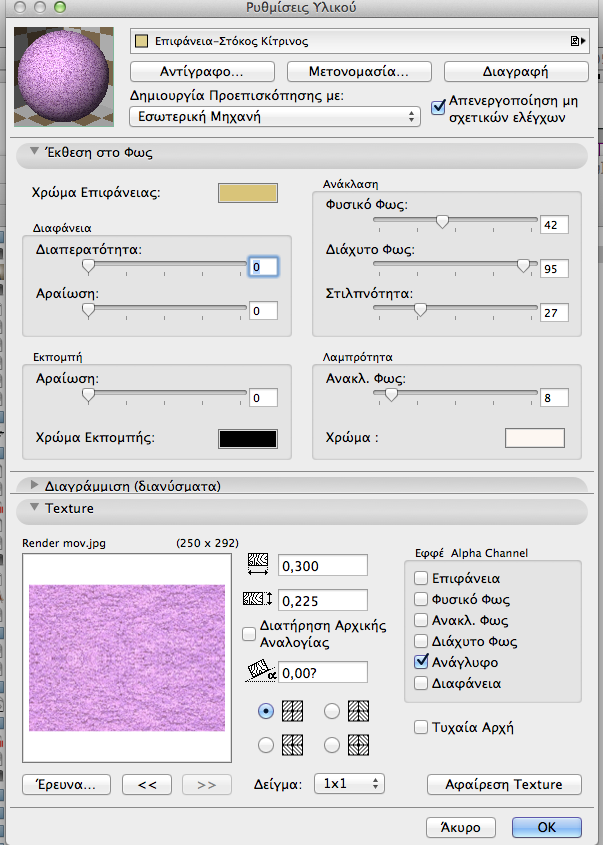Click the Στιλπνότητα slider handle
The width and height of the screenshot is (603, 845).
pos(420,310)
